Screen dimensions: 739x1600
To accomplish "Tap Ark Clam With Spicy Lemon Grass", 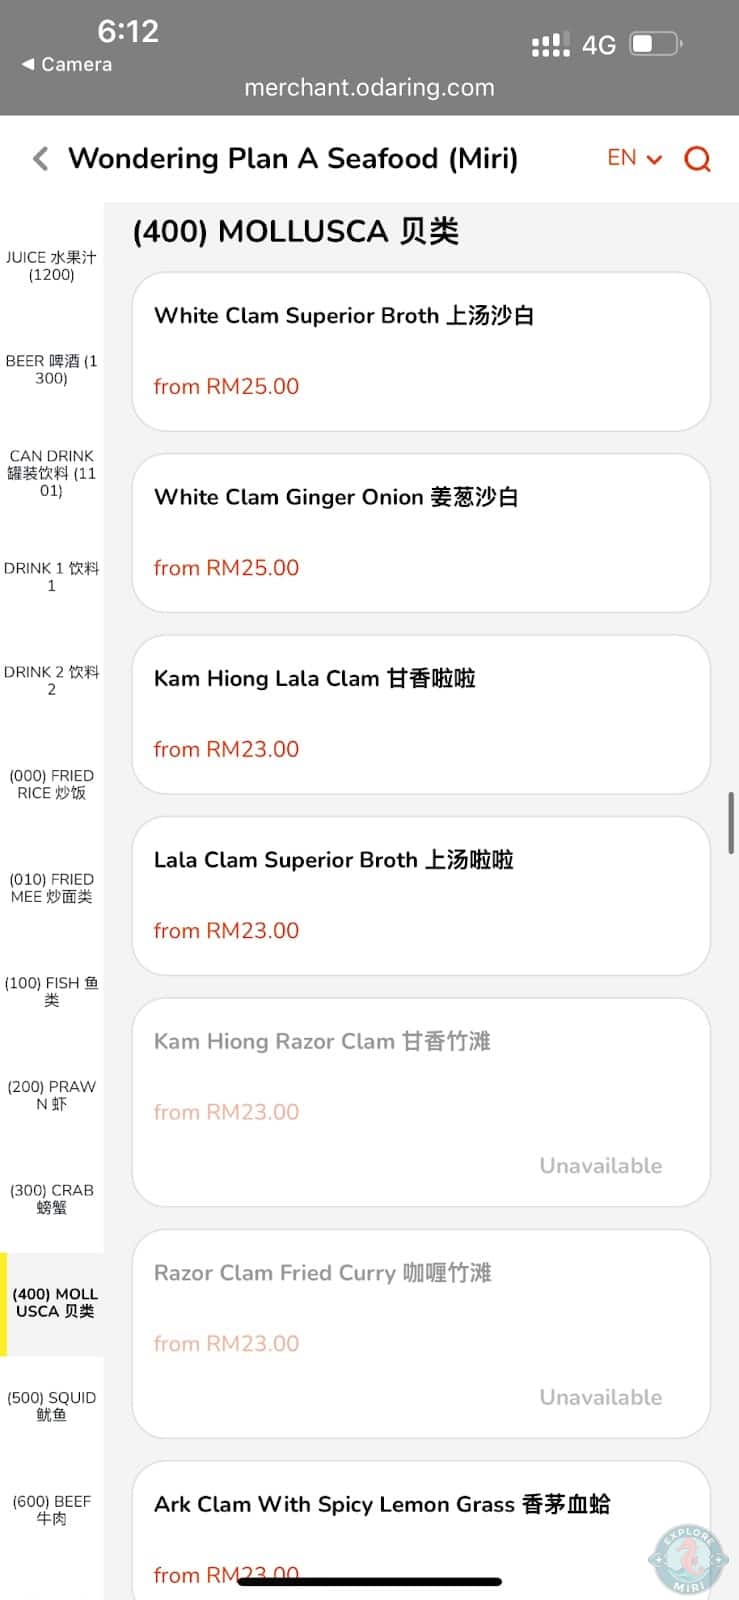I will point(421,1530).
